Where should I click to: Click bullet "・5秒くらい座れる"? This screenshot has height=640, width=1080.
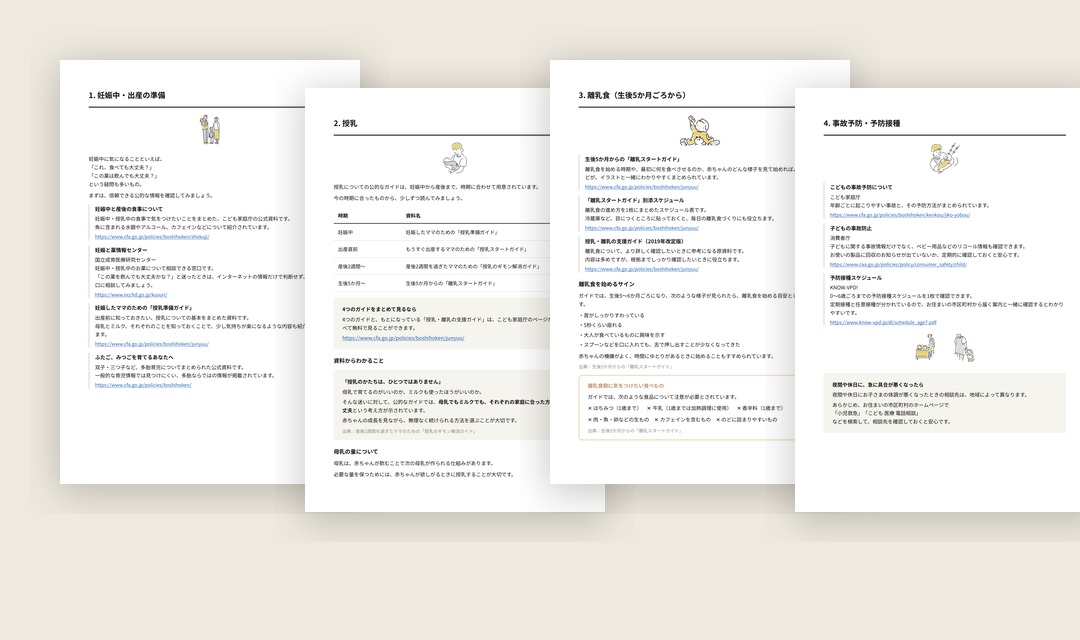(601, 325)
